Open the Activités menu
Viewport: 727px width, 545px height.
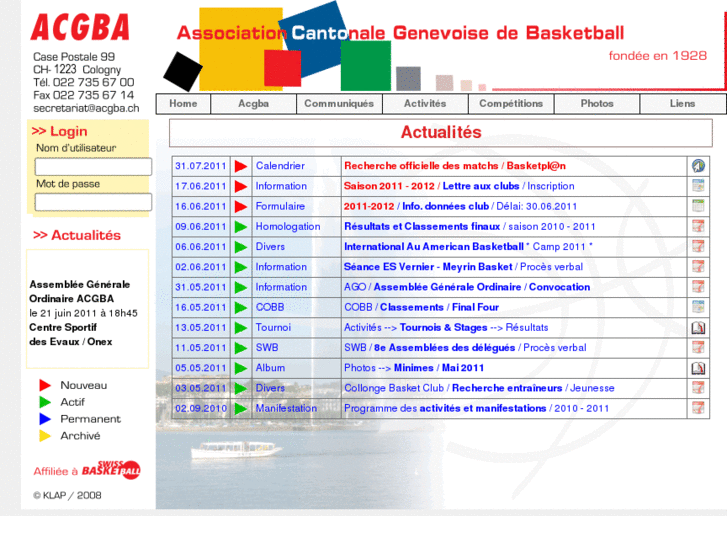425,103
